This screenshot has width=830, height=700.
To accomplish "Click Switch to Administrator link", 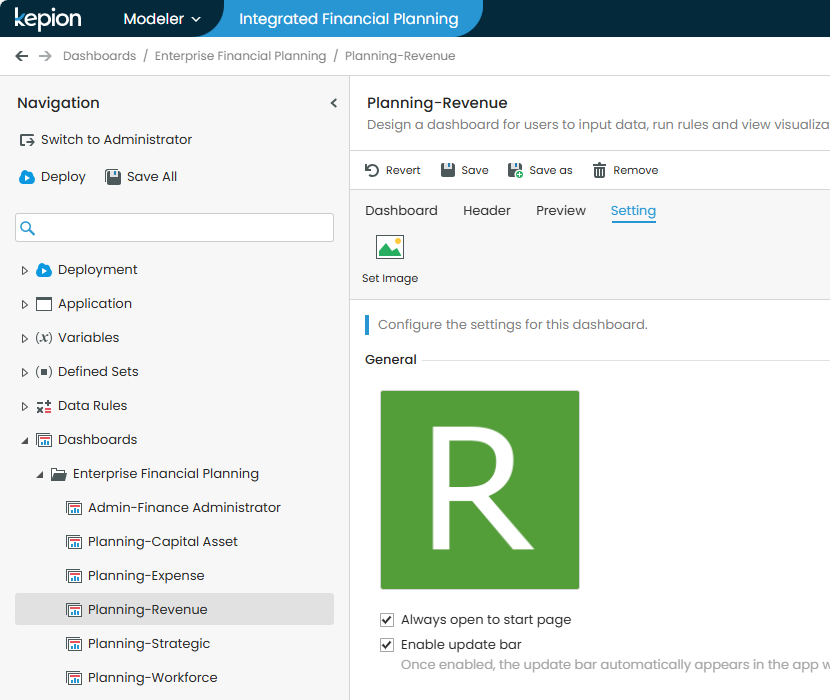I will 115,140.
